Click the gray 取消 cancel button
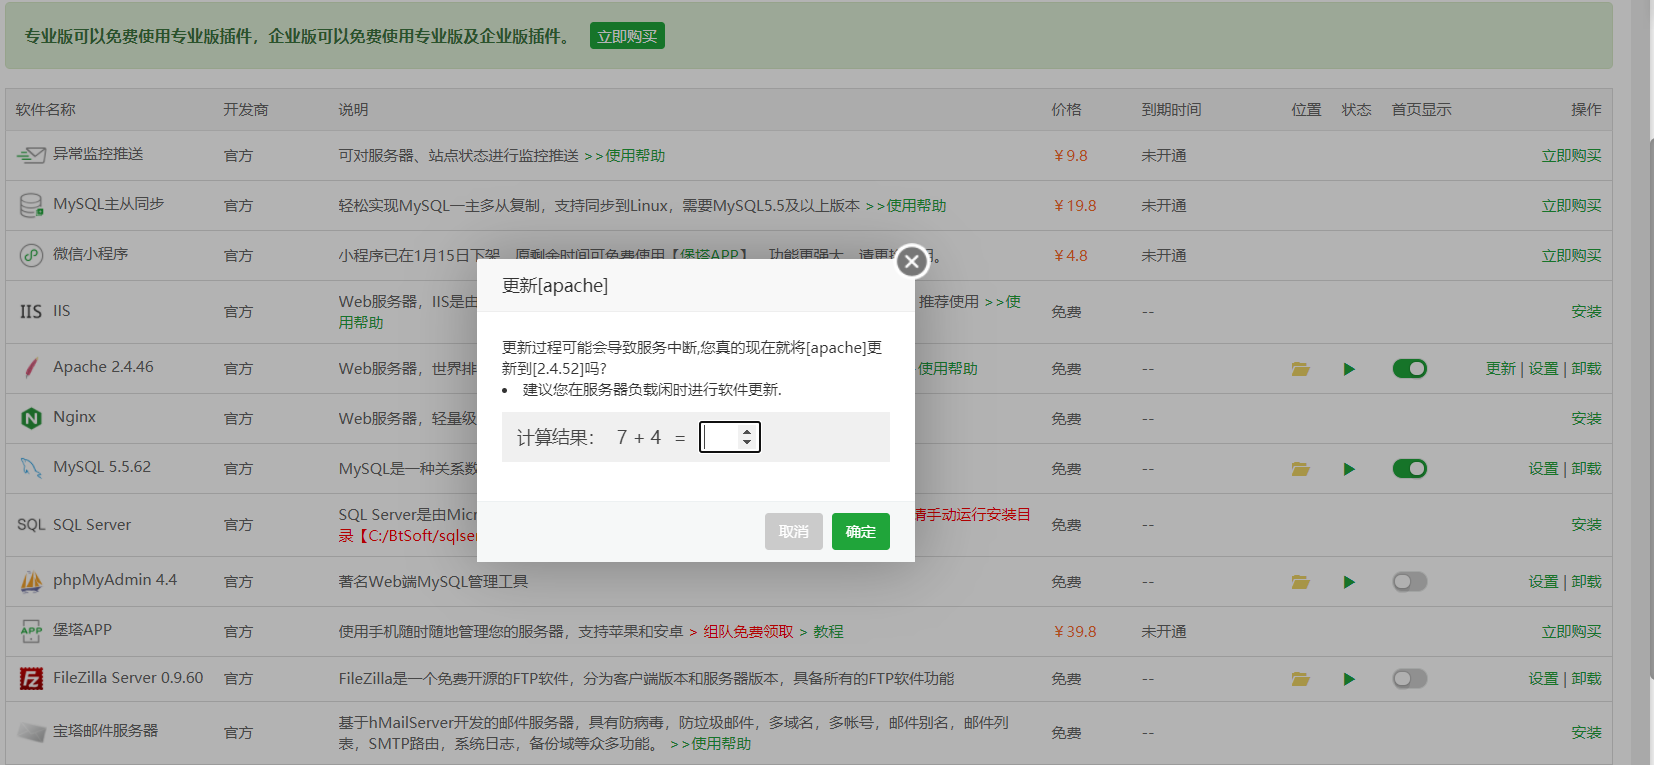The height and width of the screenshot is (765, 1654). click(x=794, y=532)
